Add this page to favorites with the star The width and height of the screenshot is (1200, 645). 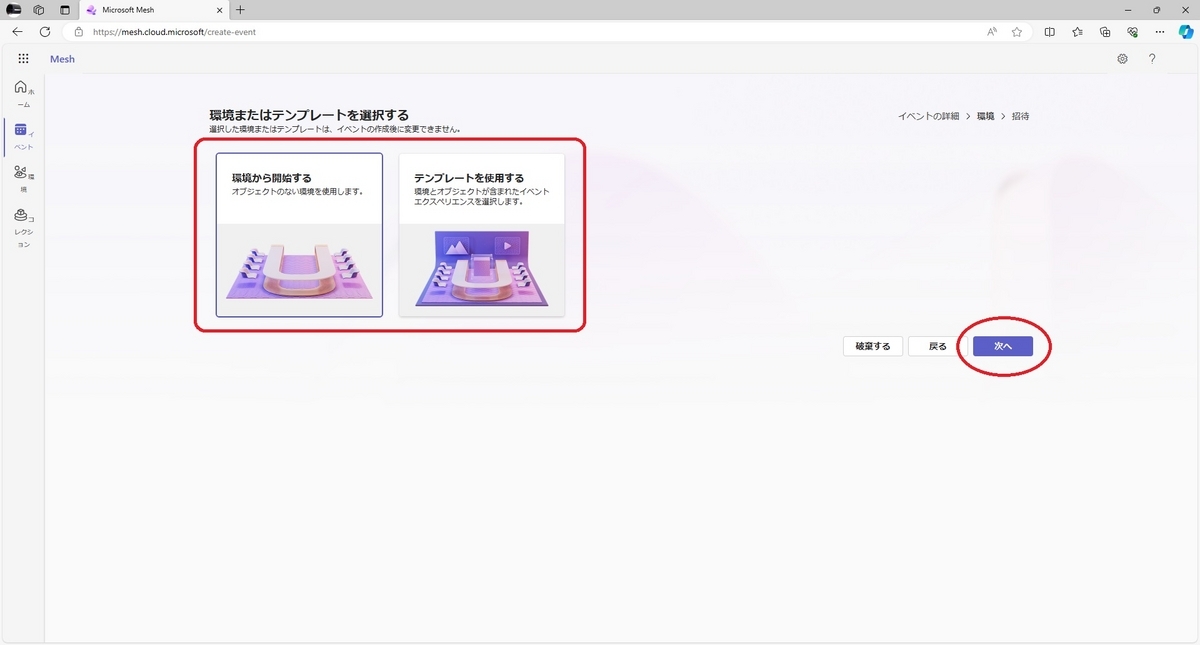tap(1017, 32)
